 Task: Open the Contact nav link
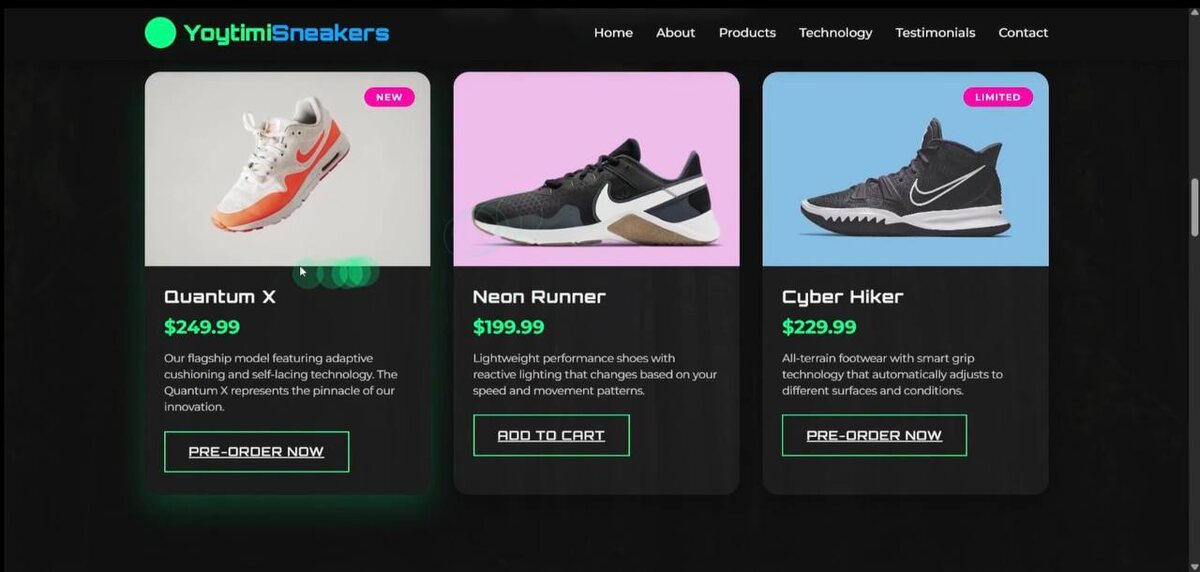pos(1023,33)
